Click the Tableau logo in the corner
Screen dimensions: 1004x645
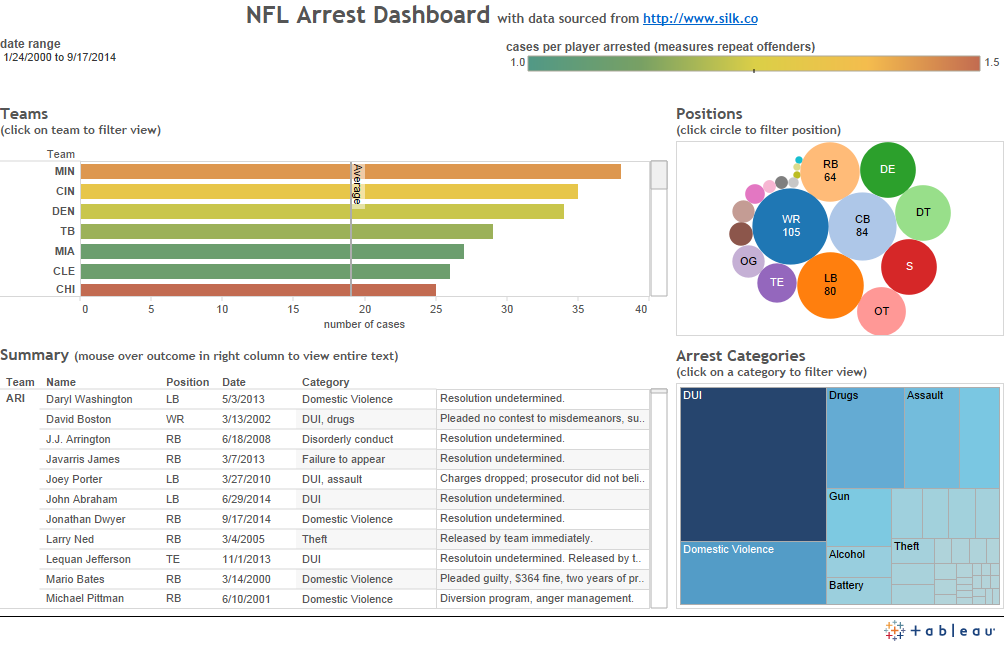938,630
